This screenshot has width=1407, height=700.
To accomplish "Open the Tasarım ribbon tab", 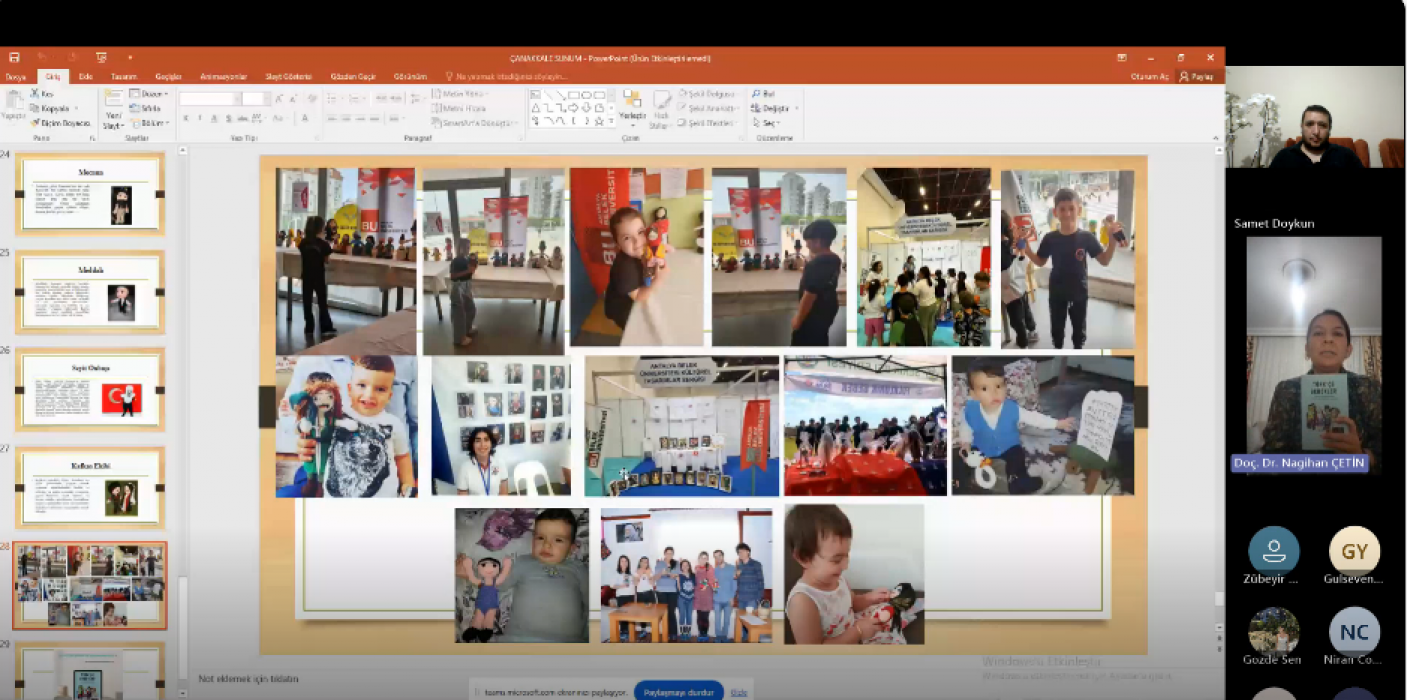I will 124,77.
